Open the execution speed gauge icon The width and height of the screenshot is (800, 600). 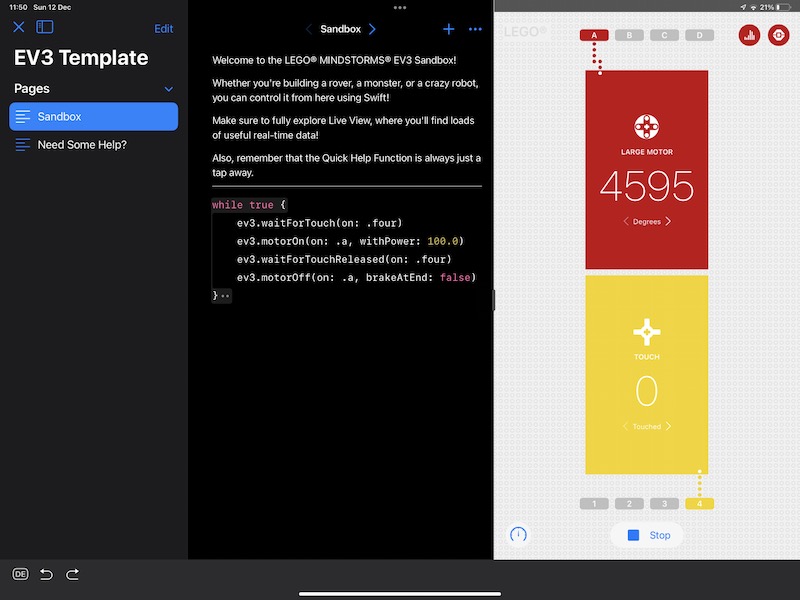point(518,535)
